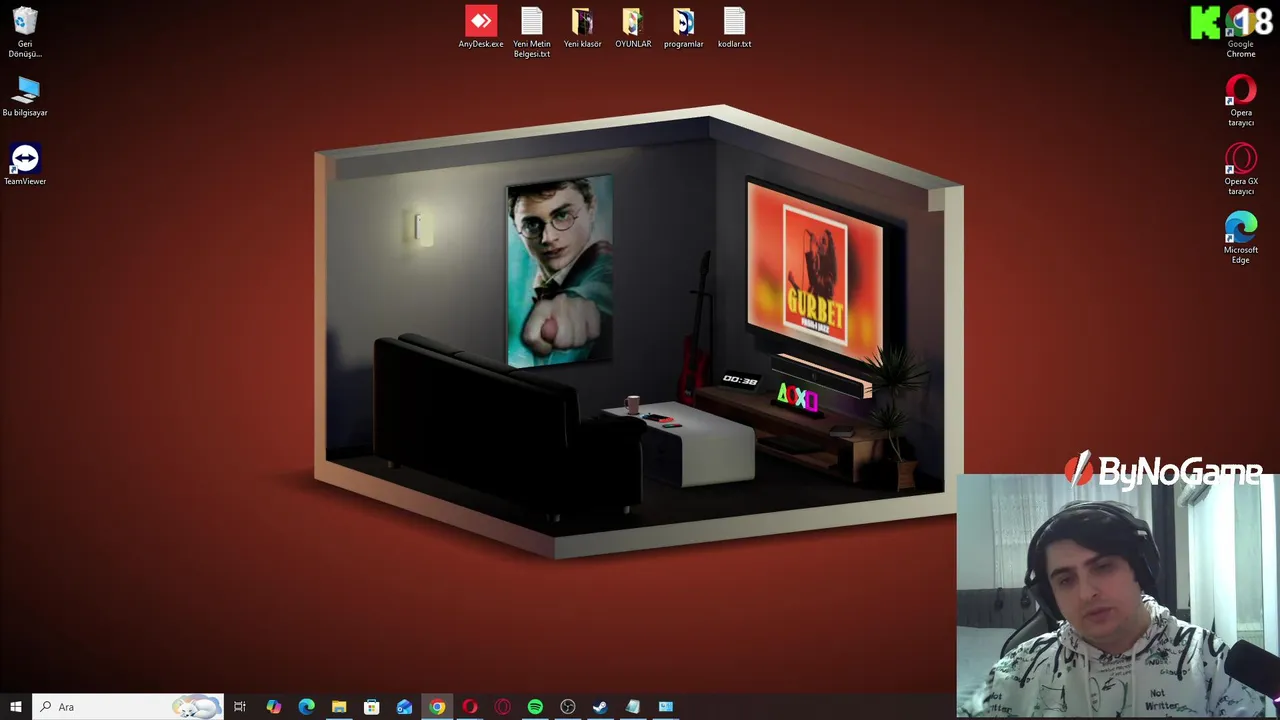Click the Ara search box in the taskbar
The width and height of the screenshot is (1280, 720).
point(128,707)
